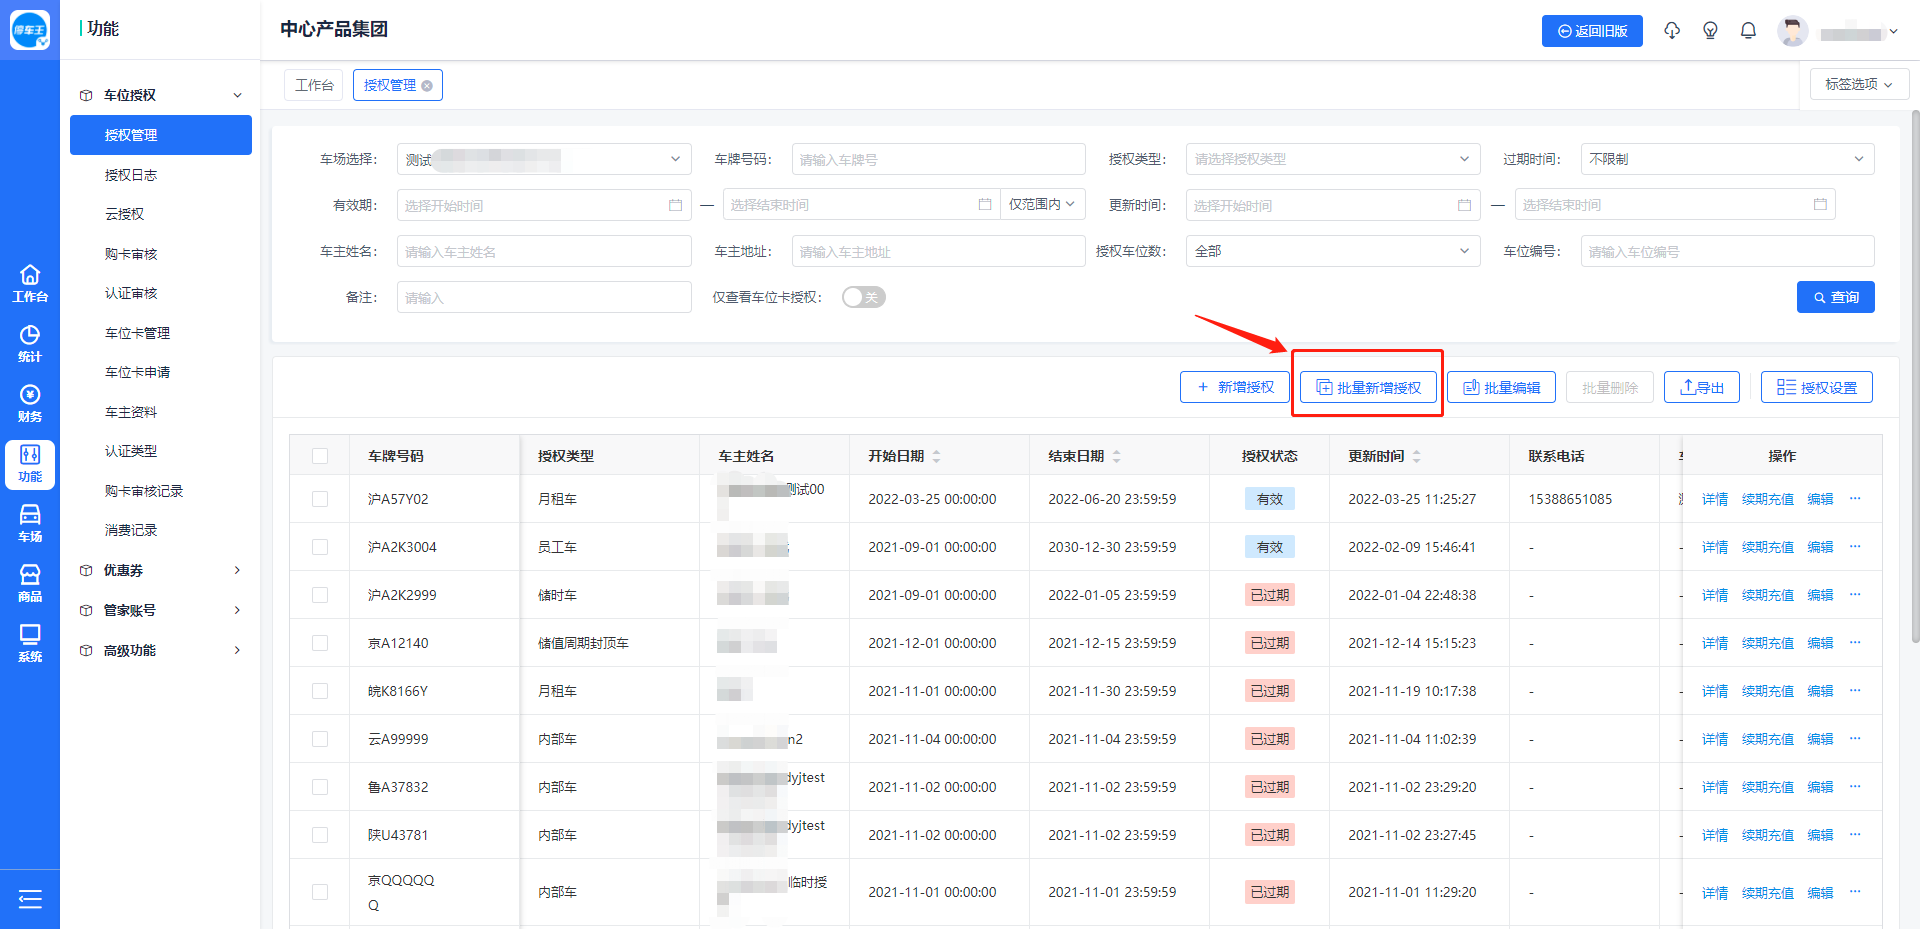Viewport: 1920px width, 929px height.
Task: Check the select-all checkbox in table header
Action: point(320,456)
